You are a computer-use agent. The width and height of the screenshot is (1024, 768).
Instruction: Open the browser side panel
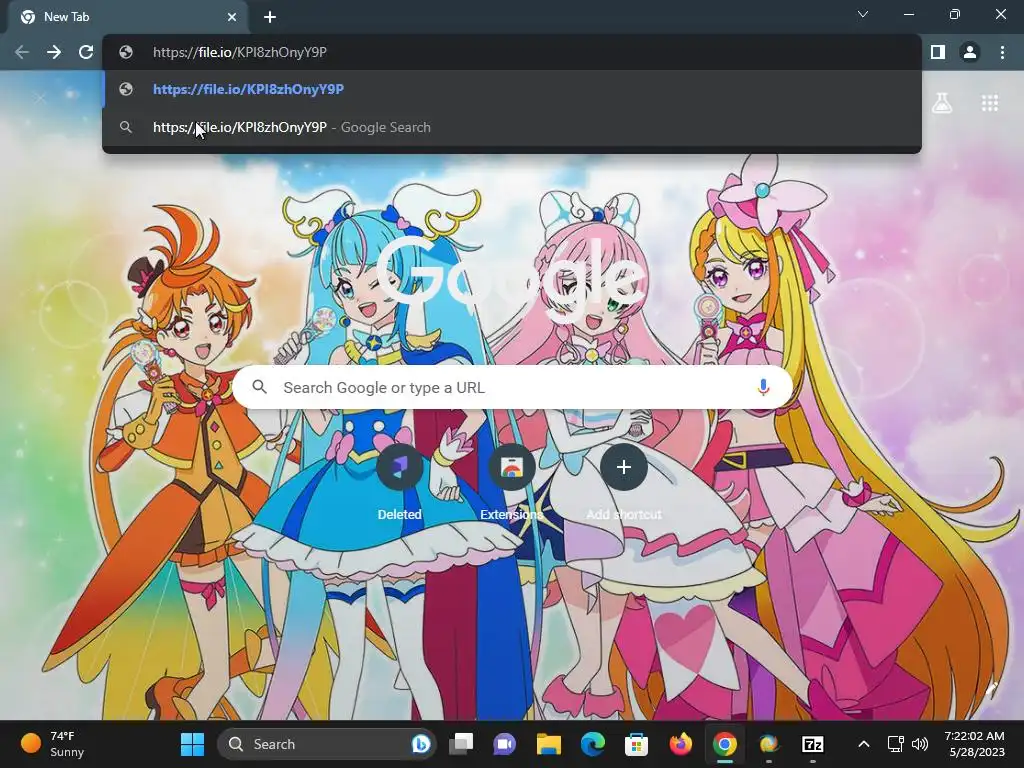point(938,52)
